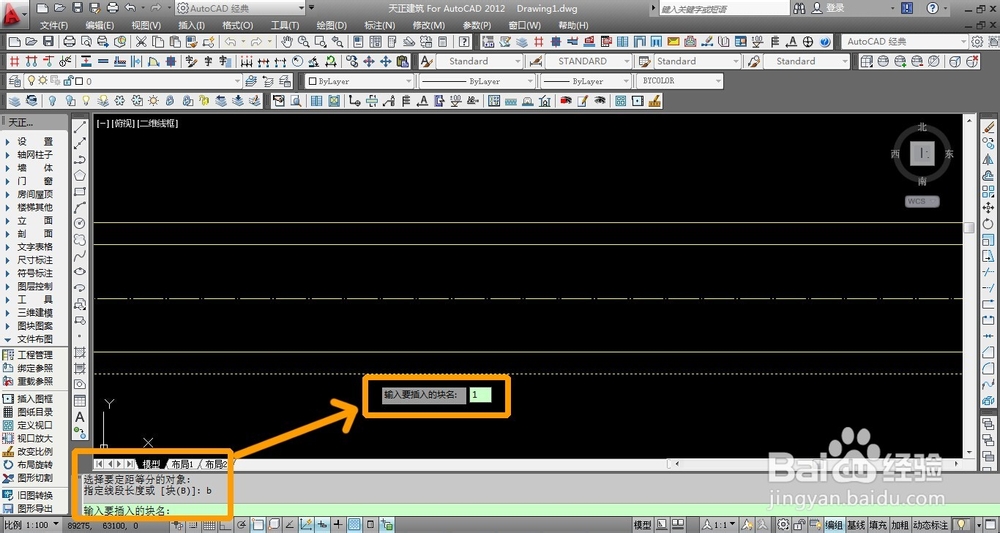Image resolution: width=1000 pixels, height=533 pixels.
Task: Click the 登录 sign-in link
Action: click(x=834, y=8)
